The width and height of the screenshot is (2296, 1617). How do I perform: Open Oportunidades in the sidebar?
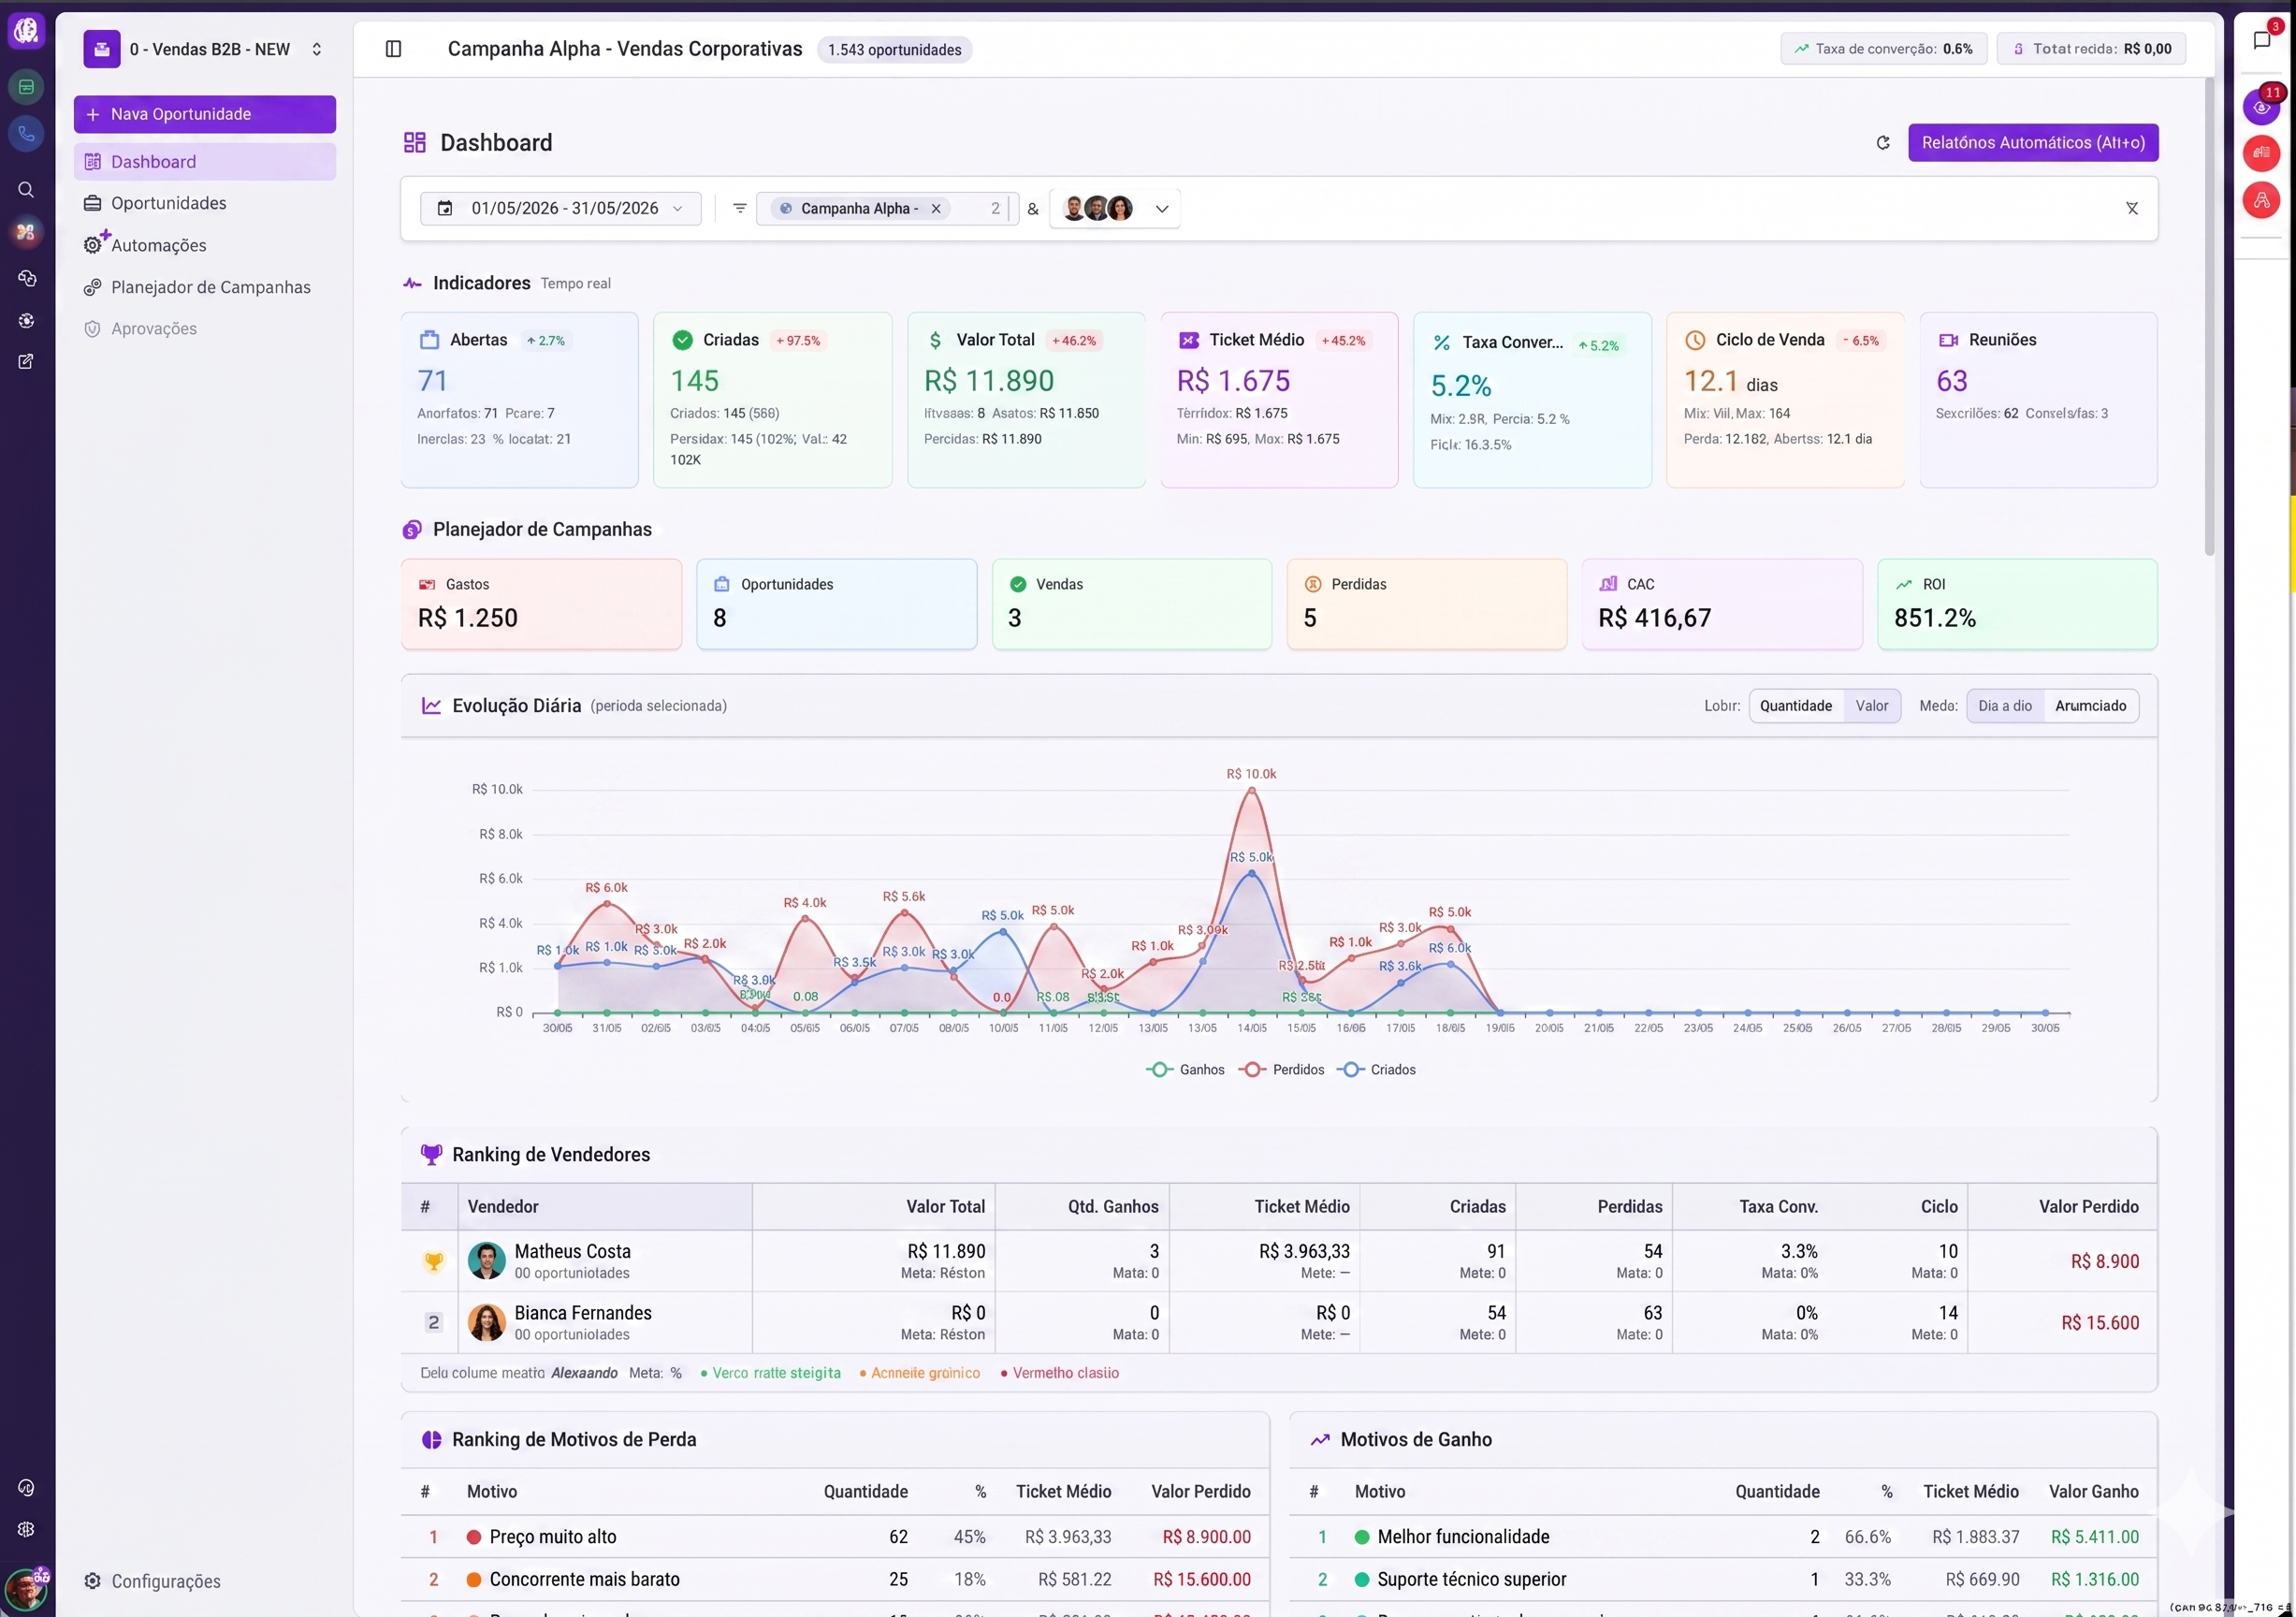(205, 203)
